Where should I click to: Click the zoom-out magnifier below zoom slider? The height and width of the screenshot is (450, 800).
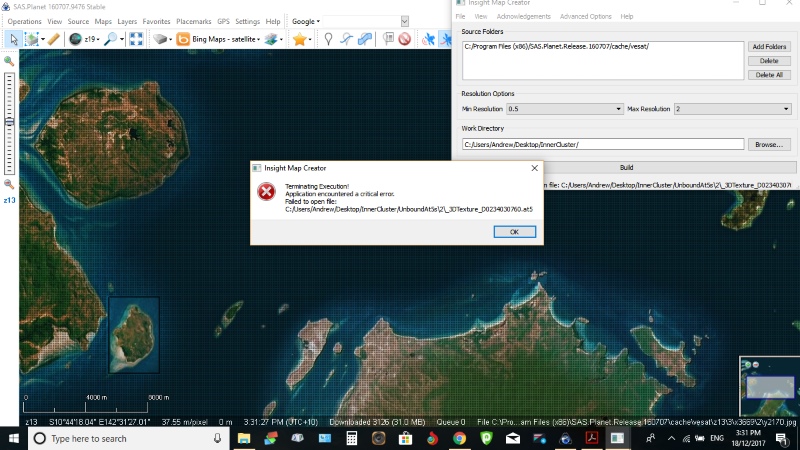(9, 184)
